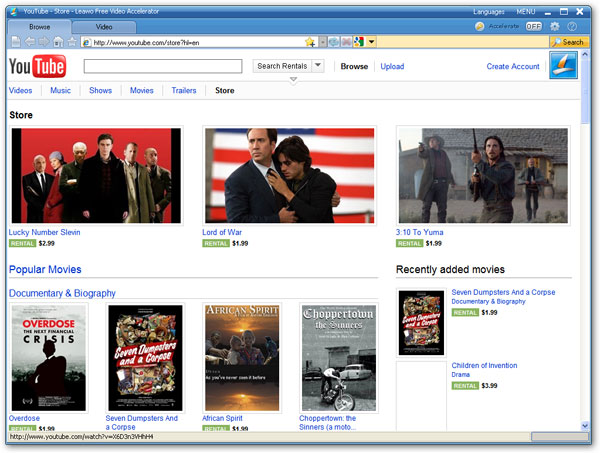Open Choppertown: the Sinners title link

click(x=328, y=422)
